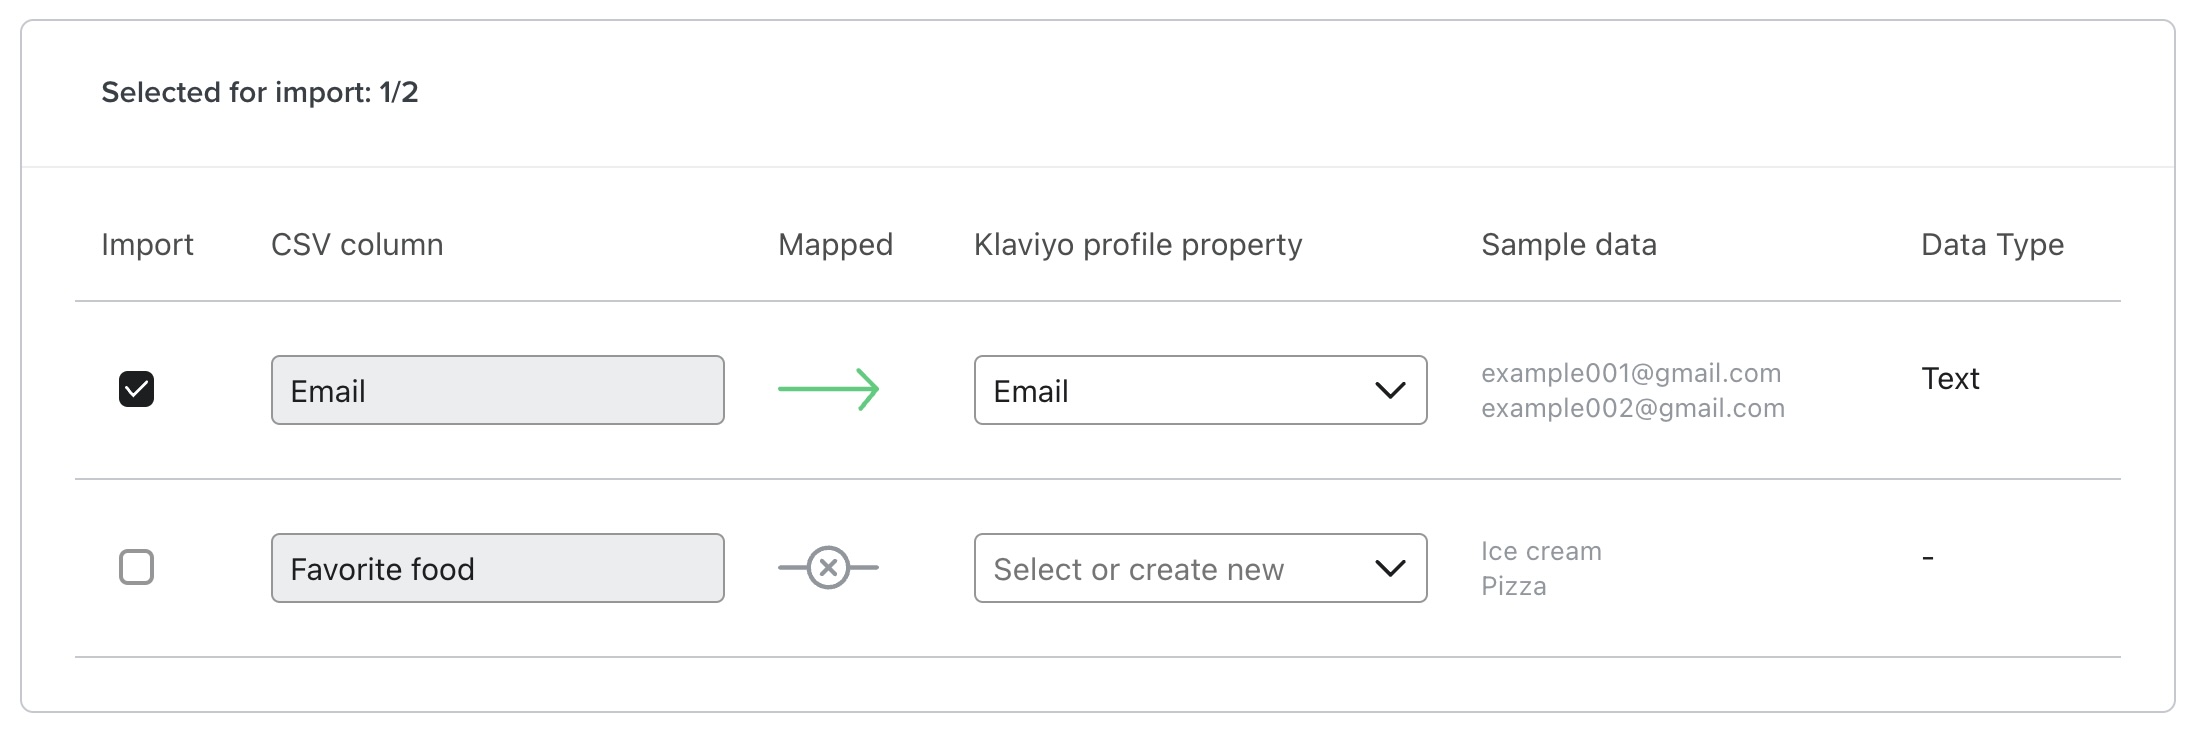Click the Klaviyo profile property header
2192x736 pixels.
[1138, 245]
